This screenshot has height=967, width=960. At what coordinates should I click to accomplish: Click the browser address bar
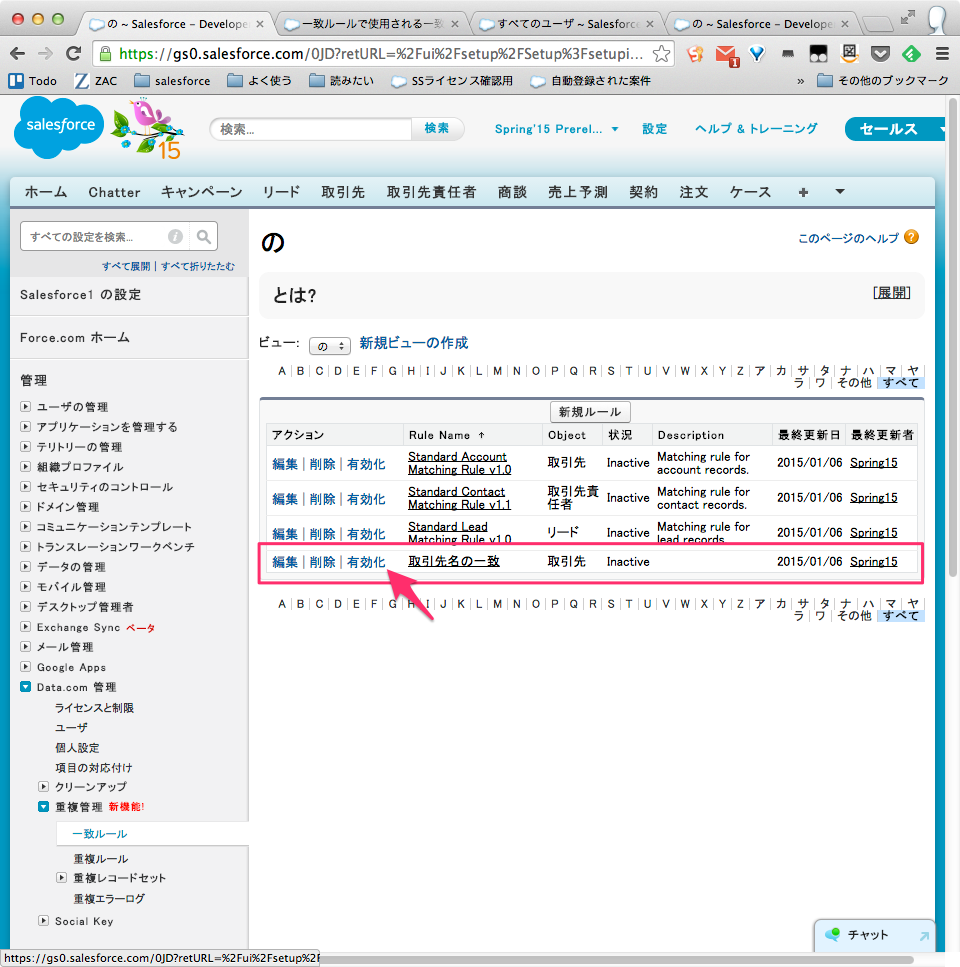pyautogui.click(x=380, y=54)
